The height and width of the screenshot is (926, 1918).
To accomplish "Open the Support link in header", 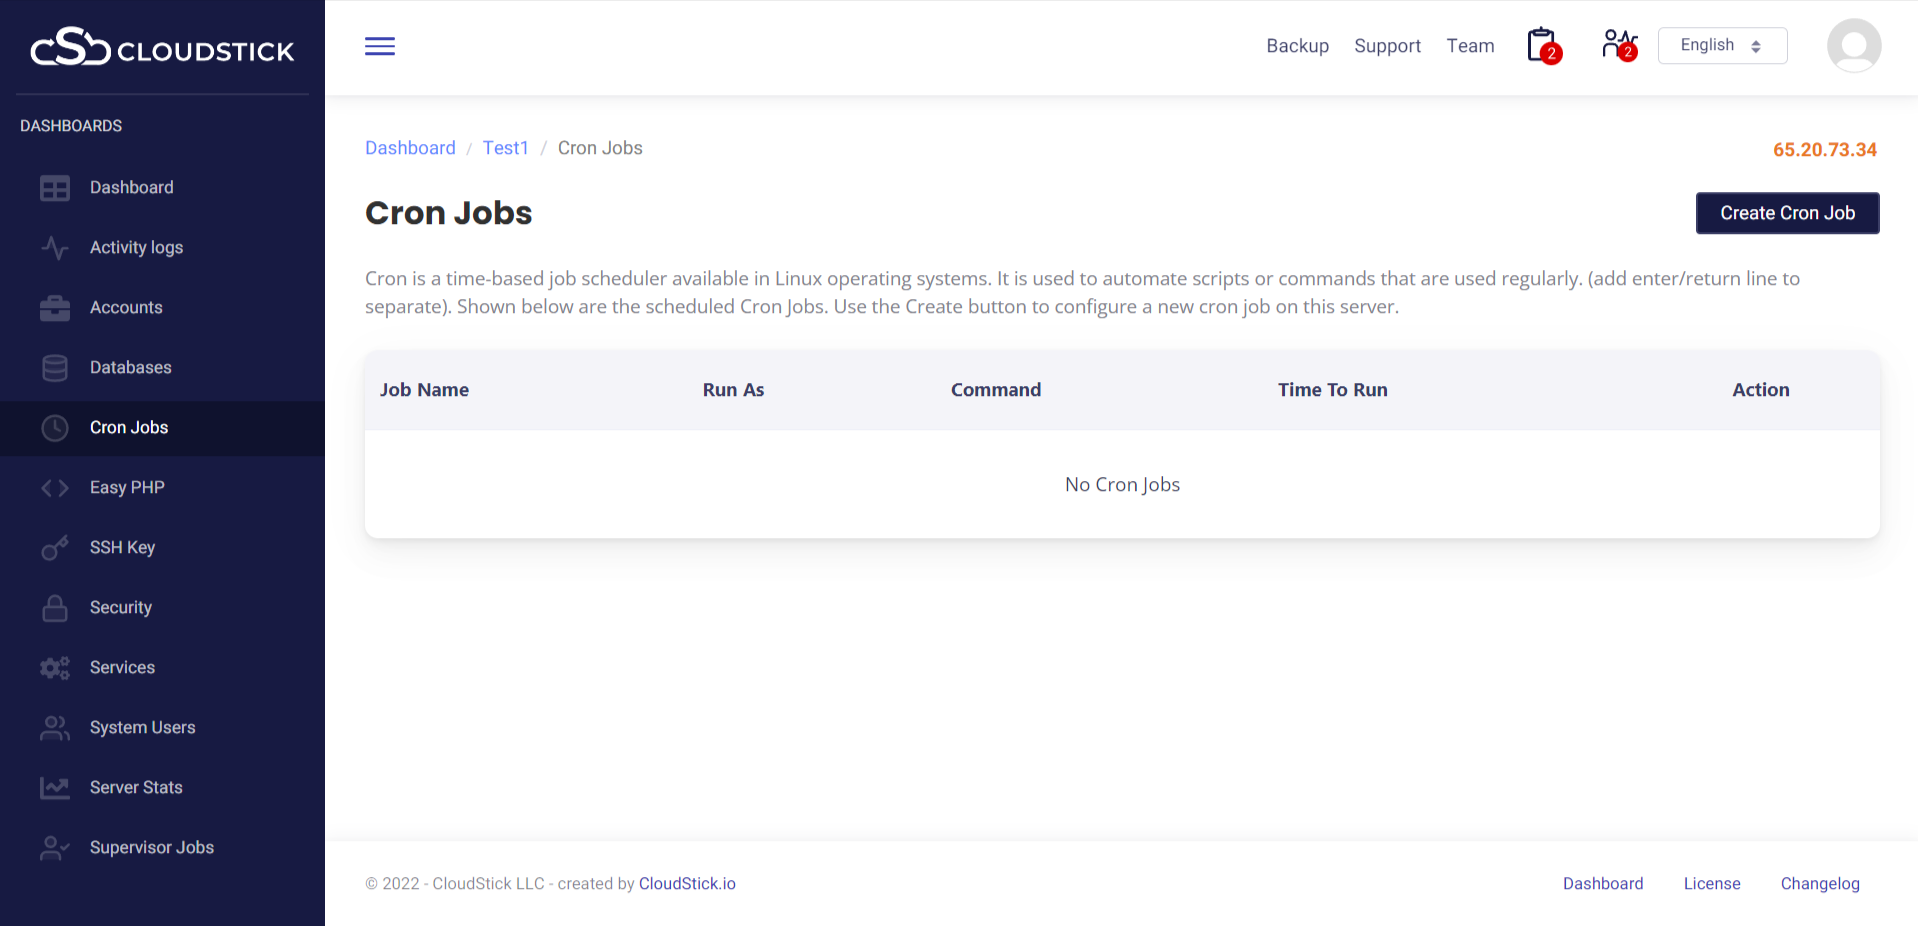I will (1387, 46).
